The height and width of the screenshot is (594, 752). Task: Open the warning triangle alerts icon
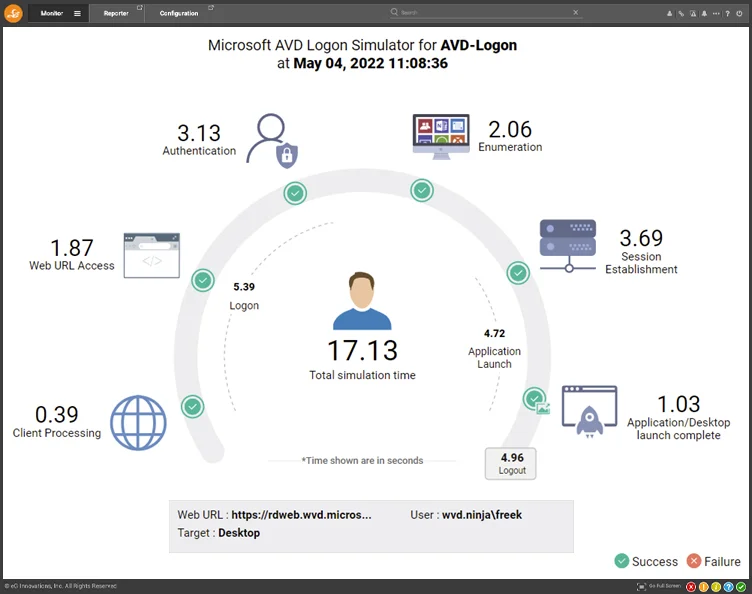pyautogui.click(x=693, y=14)
